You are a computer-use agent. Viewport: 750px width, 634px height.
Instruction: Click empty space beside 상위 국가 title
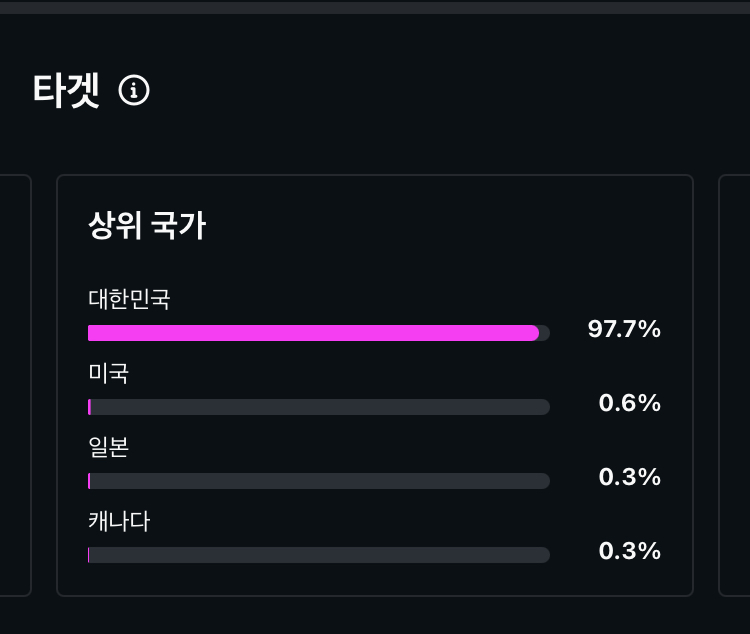point(450,226)
